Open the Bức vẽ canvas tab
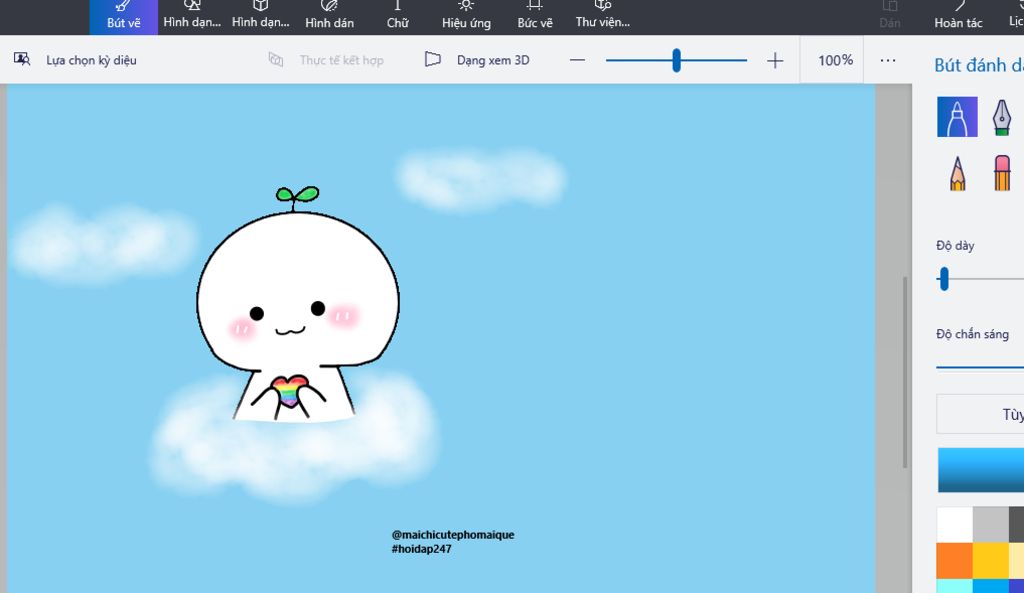The width and height of the screenshot is (1024, 593). 535,17
